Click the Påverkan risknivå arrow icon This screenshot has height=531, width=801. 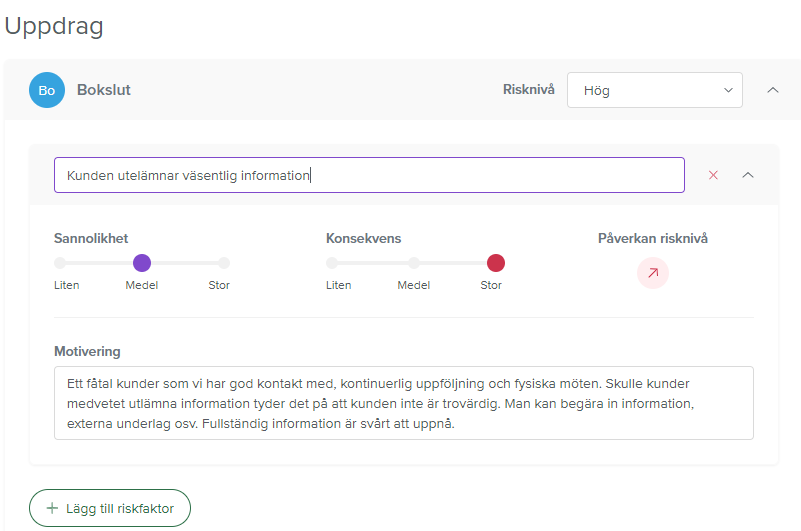coord(653,272)
